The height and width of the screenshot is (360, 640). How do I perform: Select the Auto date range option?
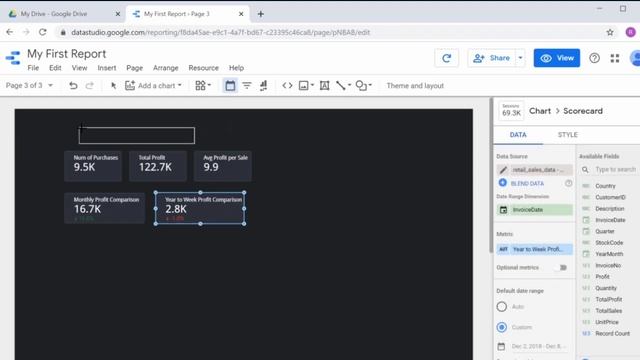tap(502, 307)
